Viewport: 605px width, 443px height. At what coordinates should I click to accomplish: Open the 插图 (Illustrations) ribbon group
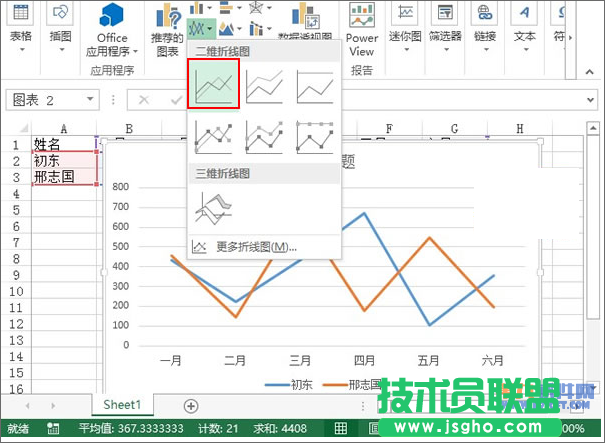tap(61, 27)
